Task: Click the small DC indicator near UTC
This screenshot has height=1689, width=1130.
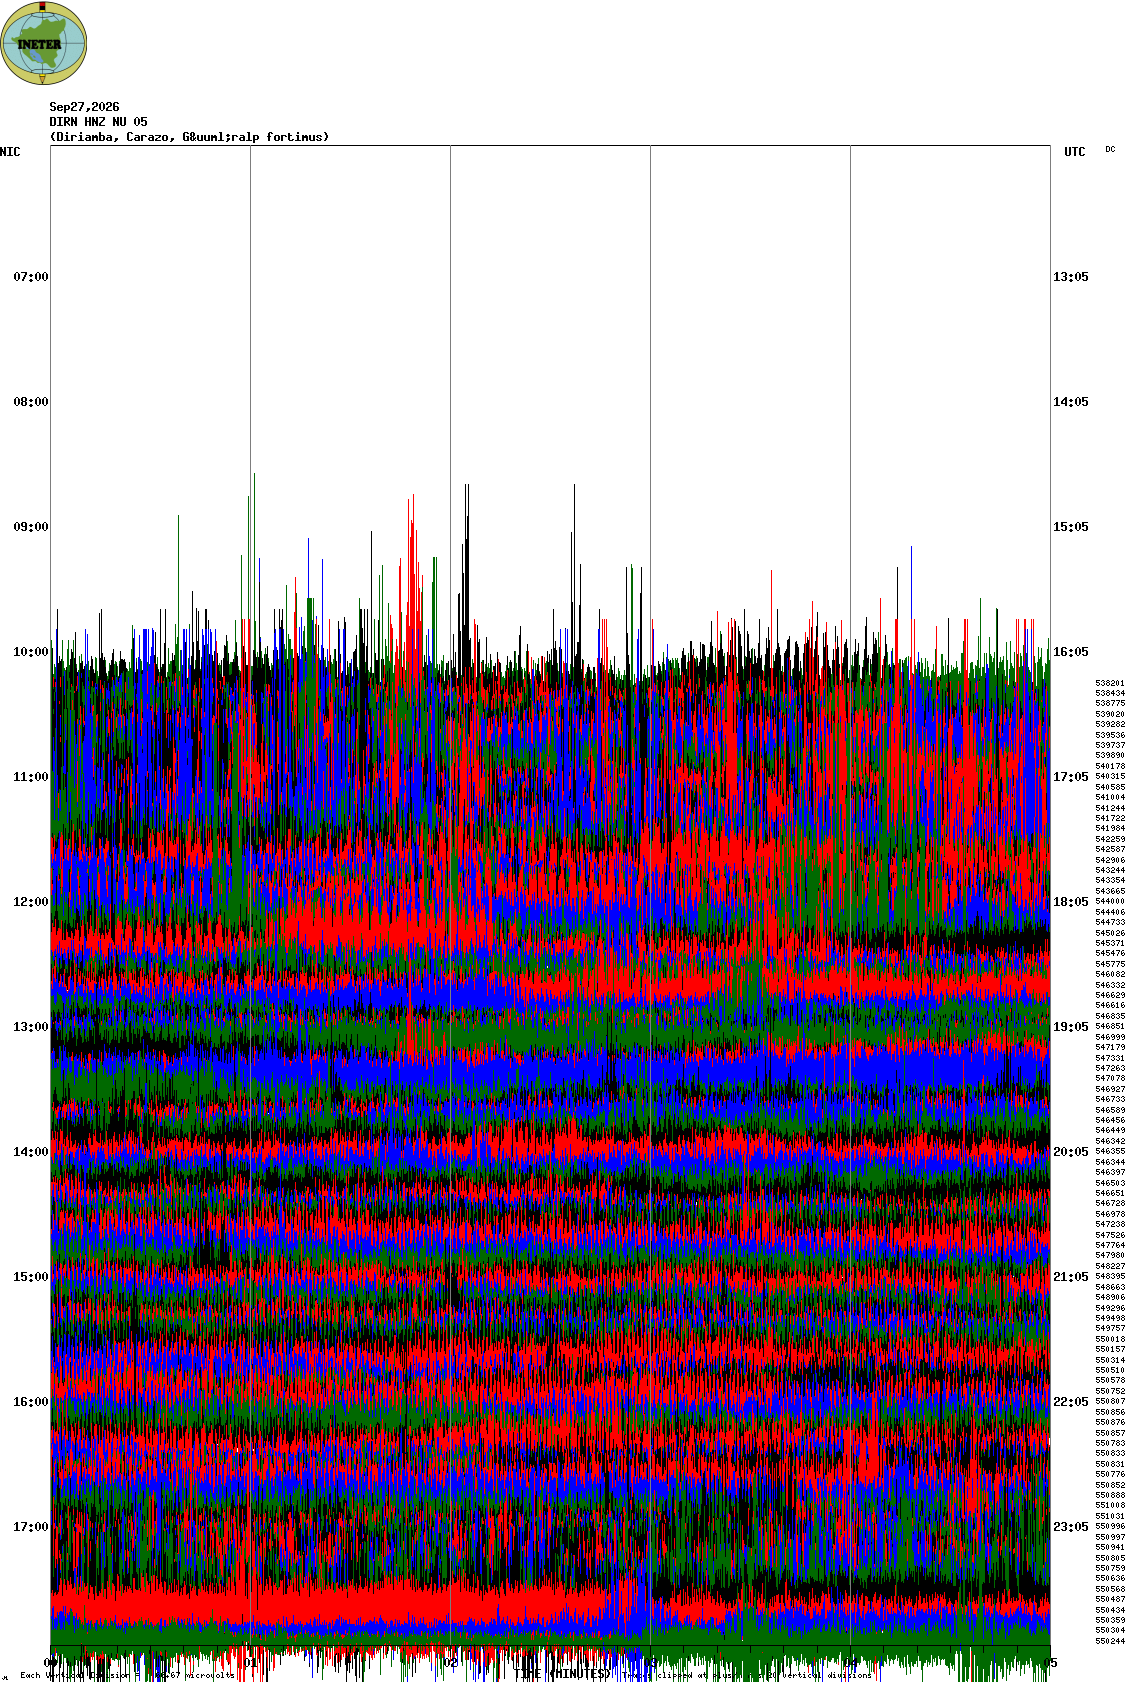Action: (x=1110, y=149)
